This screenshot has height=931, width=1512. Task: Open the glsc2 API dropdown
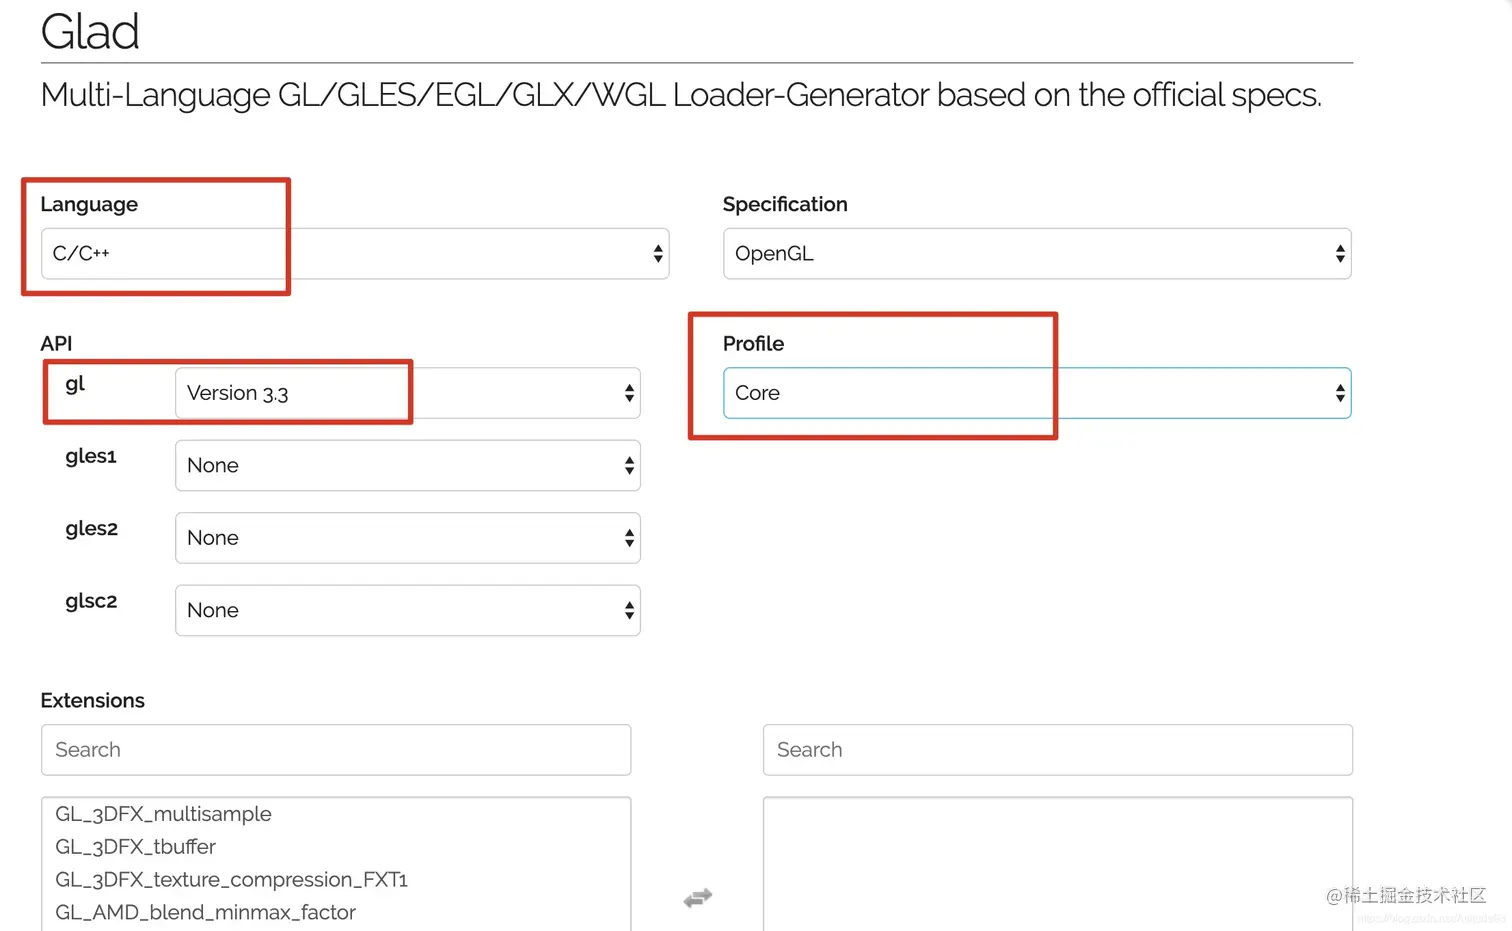coord(407,610)
